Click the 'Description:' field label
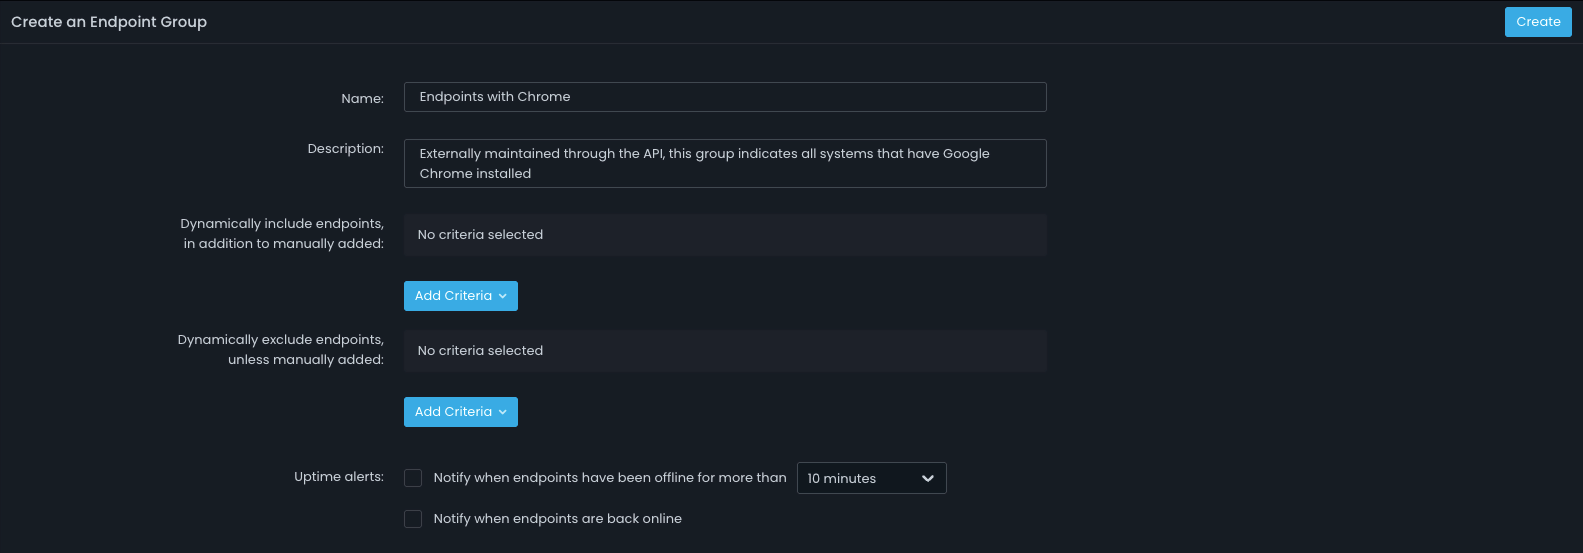 (x=345, y=149)
